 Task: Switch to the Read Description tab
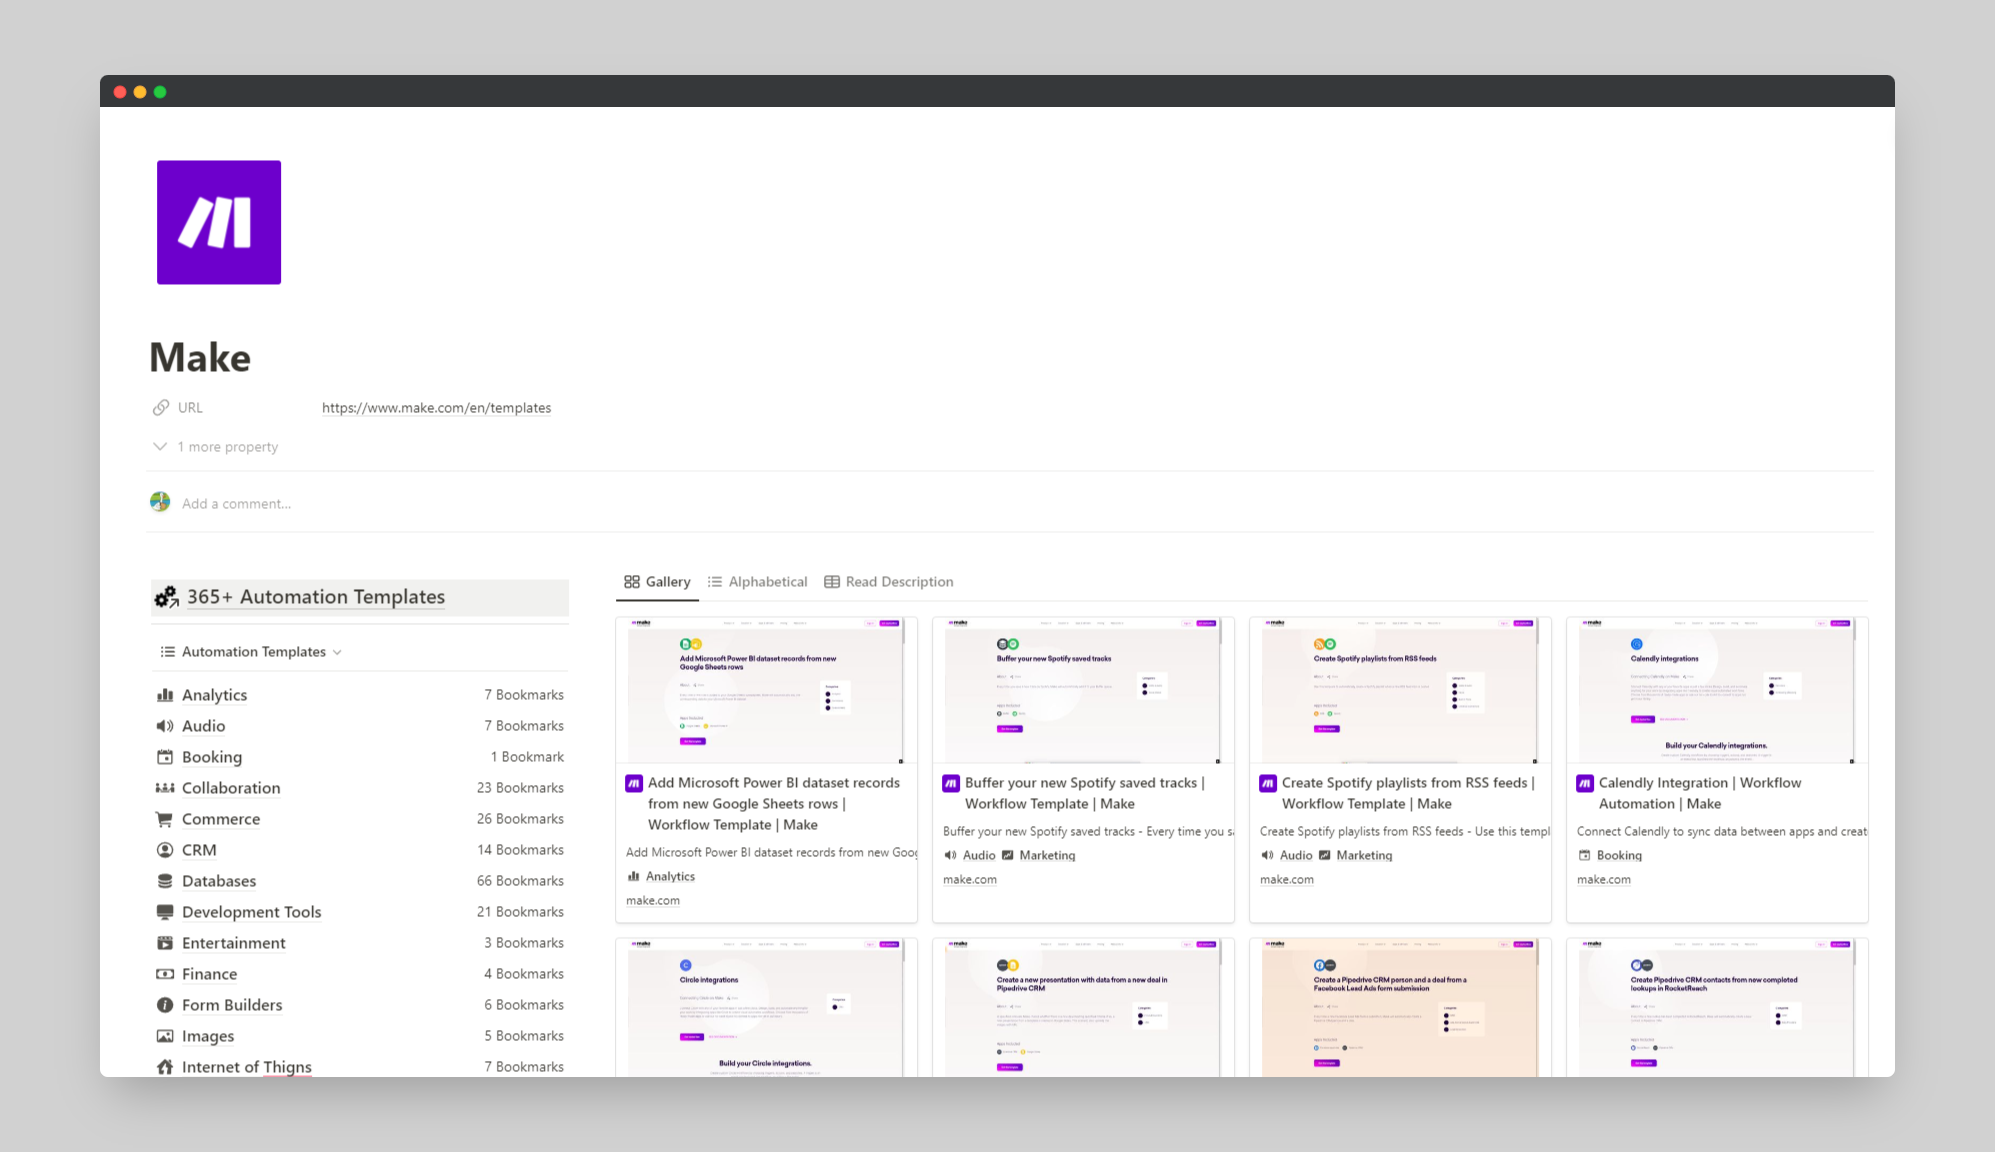[x=889, y=582]
